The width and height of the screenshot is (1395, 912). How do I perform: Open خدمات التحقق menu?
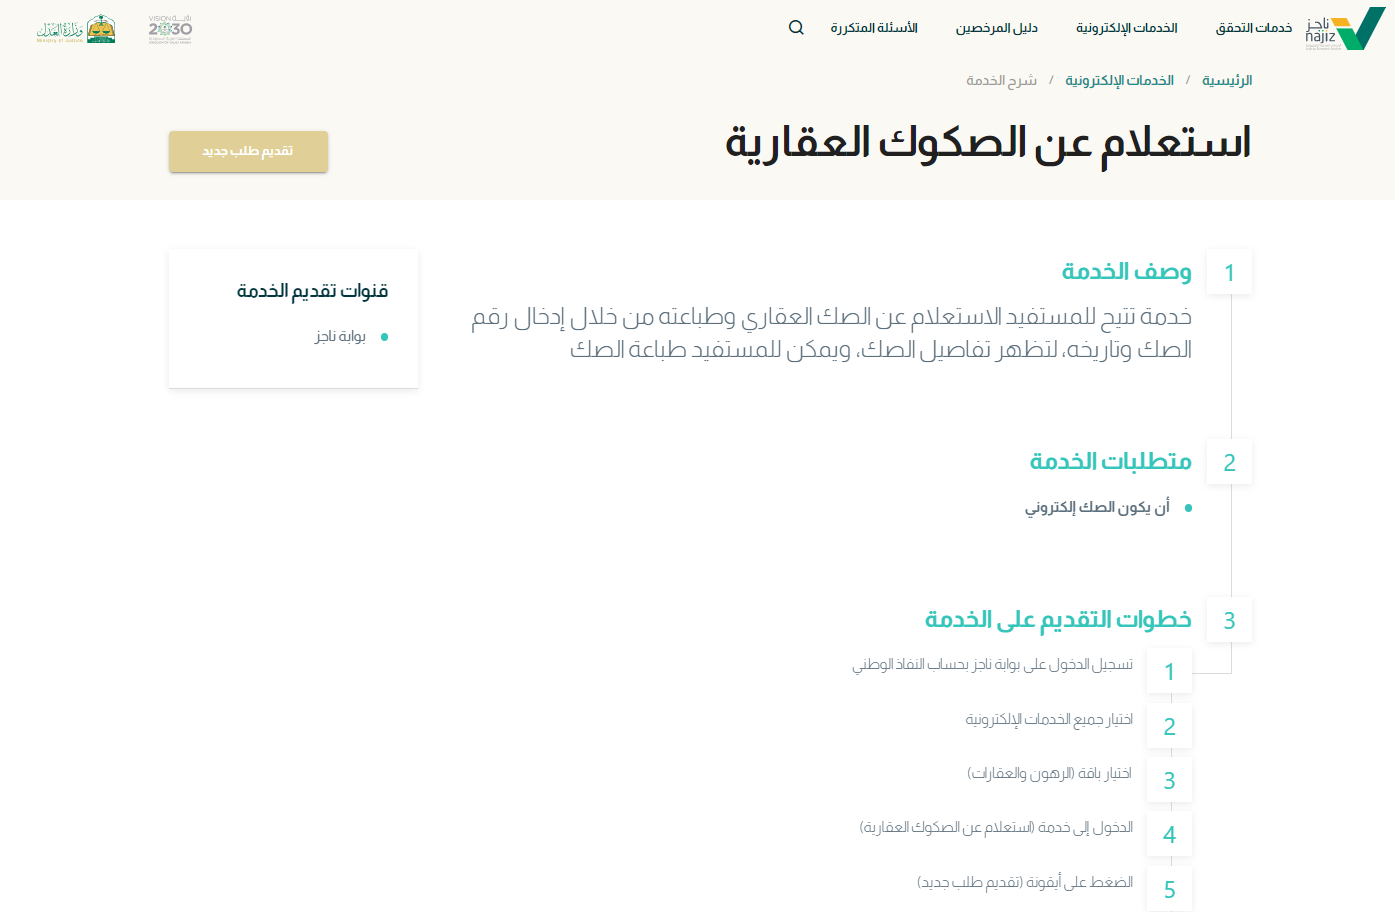click(1254, 28)
